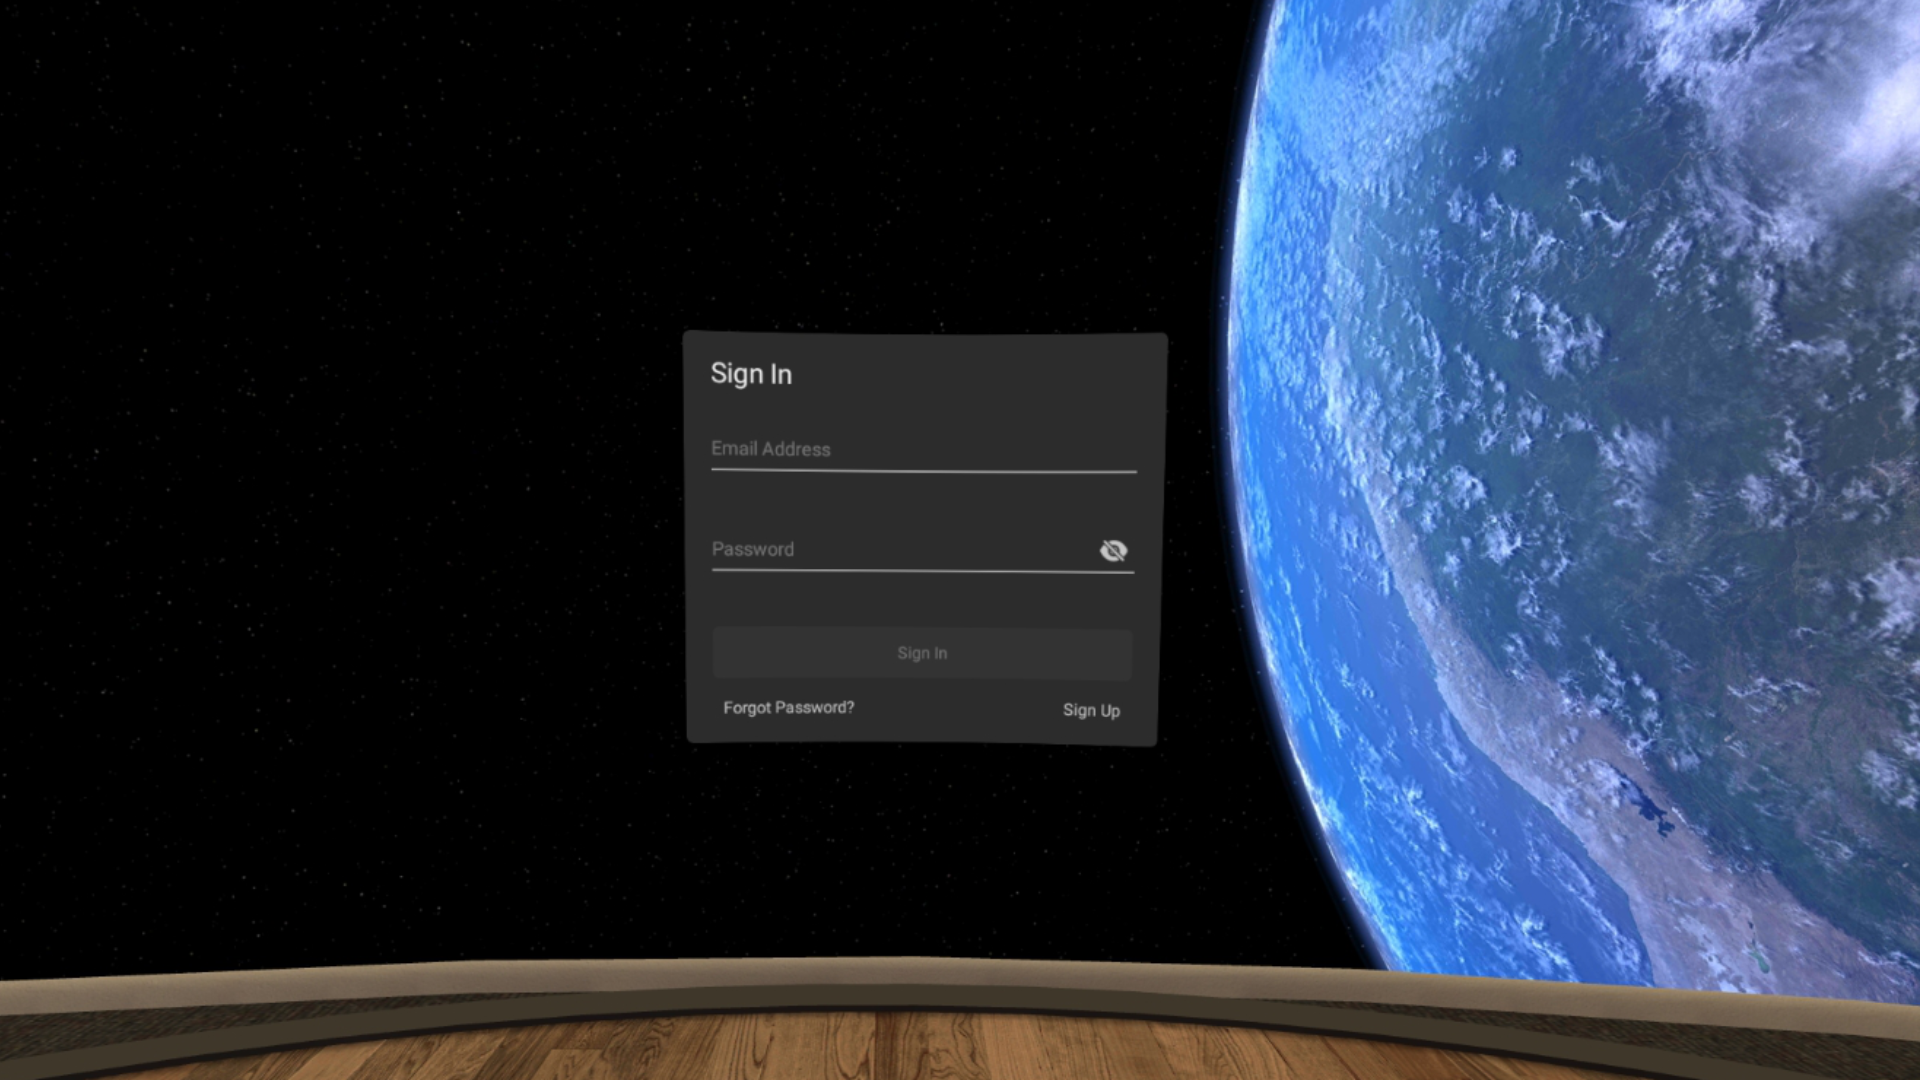Go to Sign Up link

[x=1091, y=710]
